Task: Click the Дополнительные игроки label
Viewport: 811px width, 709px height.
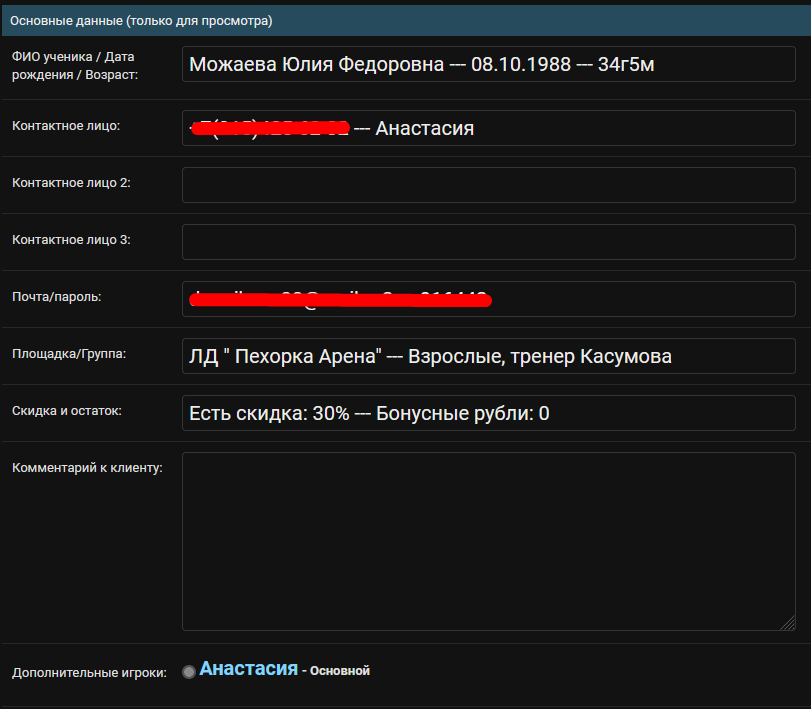Action: click(89, 673)
